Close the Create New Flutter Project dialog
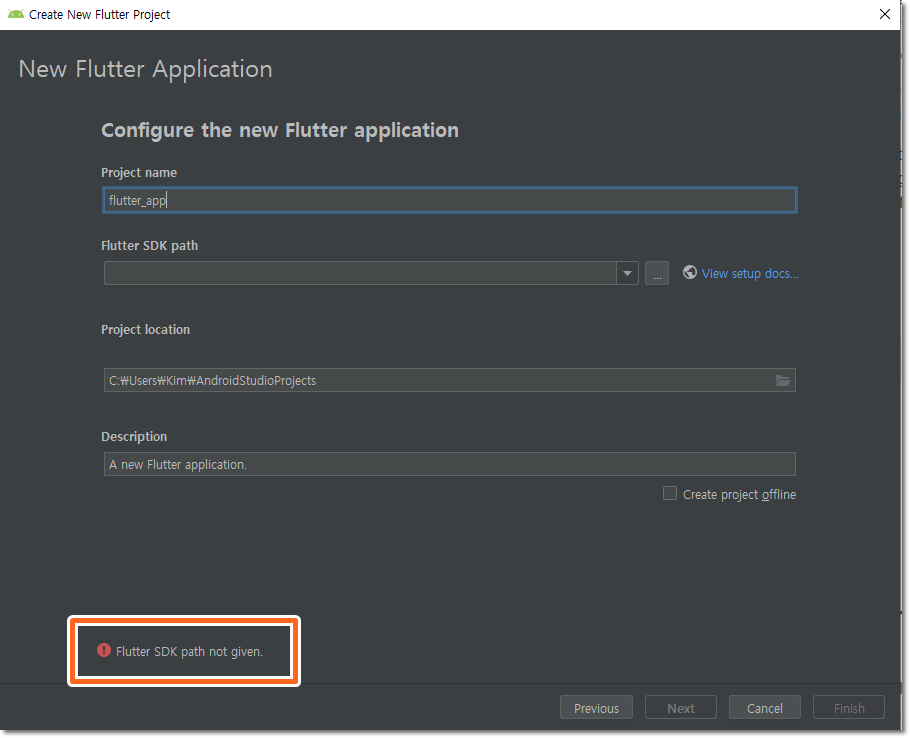The width and height of the screenshot is (910, 738). point(884,14)
